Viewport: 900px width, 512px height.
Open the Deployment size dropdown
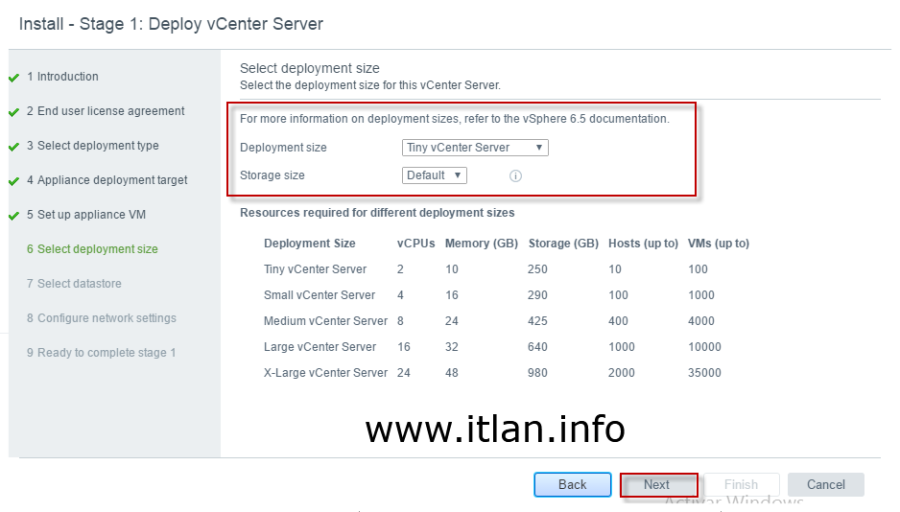(x=475, y=147)
